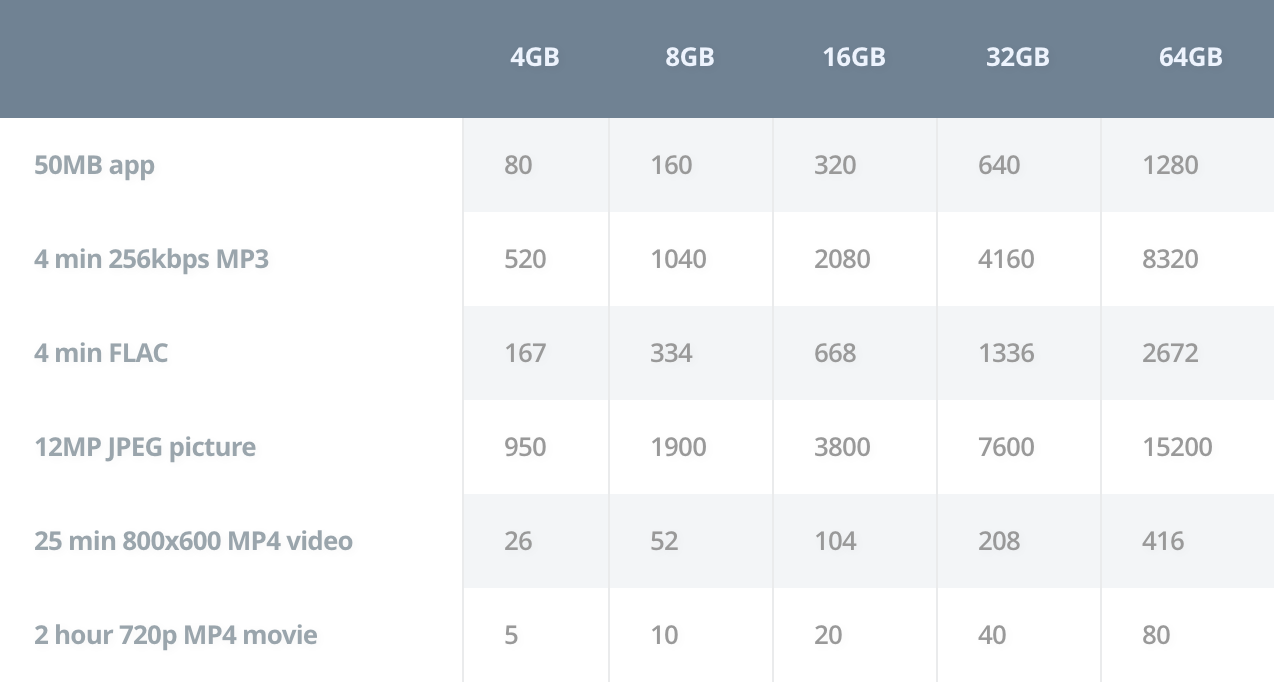Image resolution: width=1274 pixels, height=682 pixels.
Task: Select the 5 cell in the movie row
Action: pos(511,635)
